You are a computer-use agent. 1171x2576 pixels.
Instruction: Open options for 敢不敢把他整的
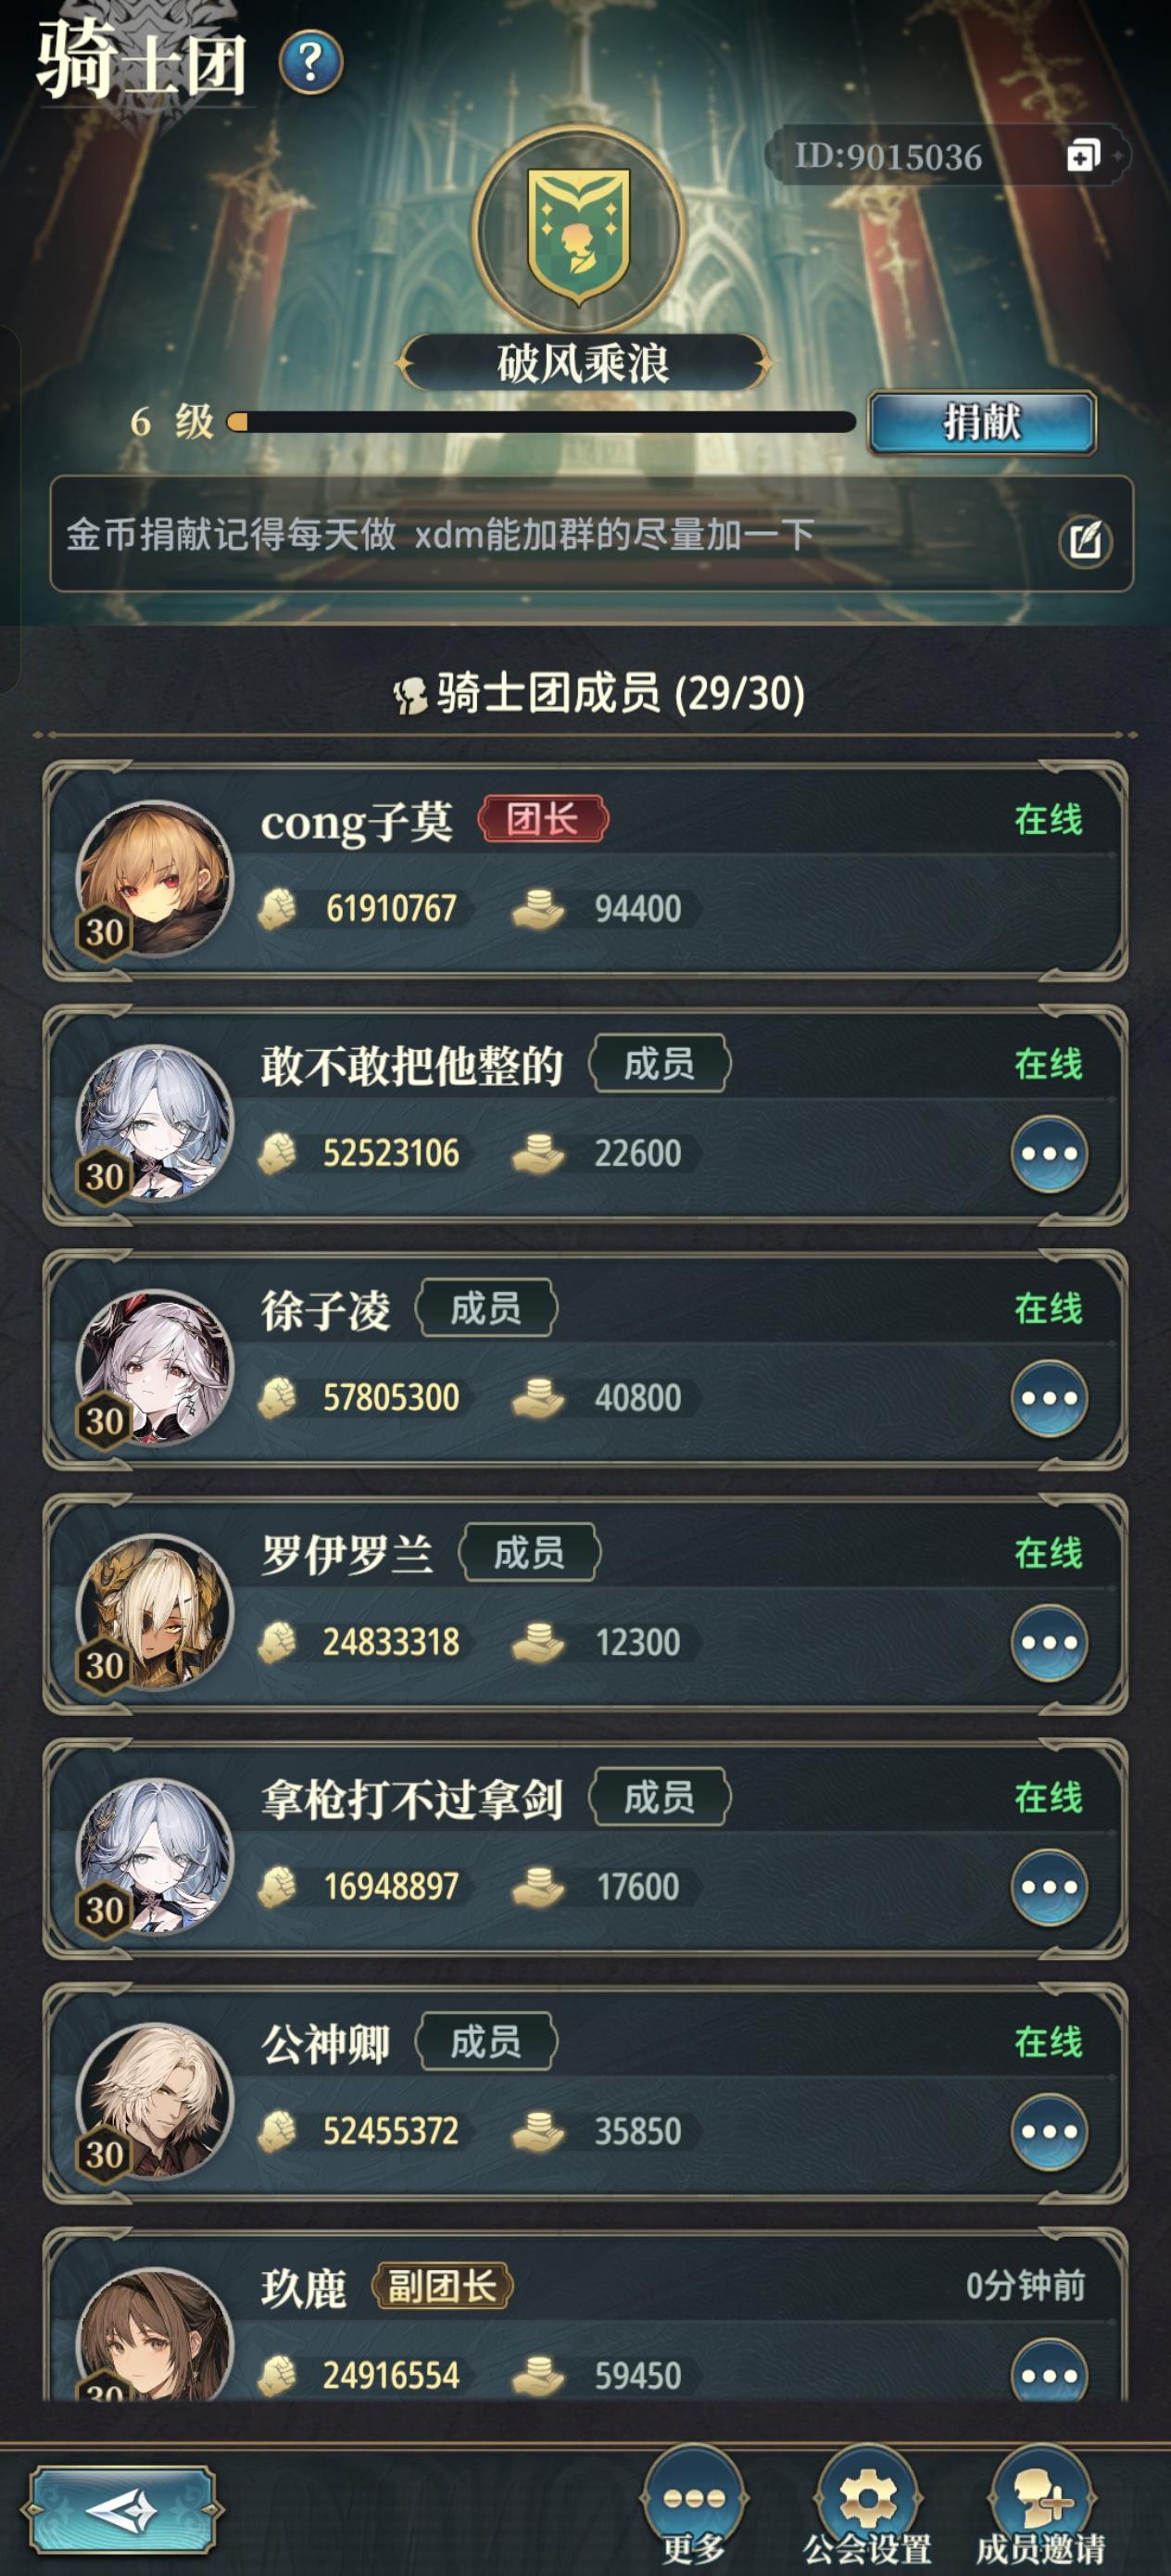tap(1049, 1153)
